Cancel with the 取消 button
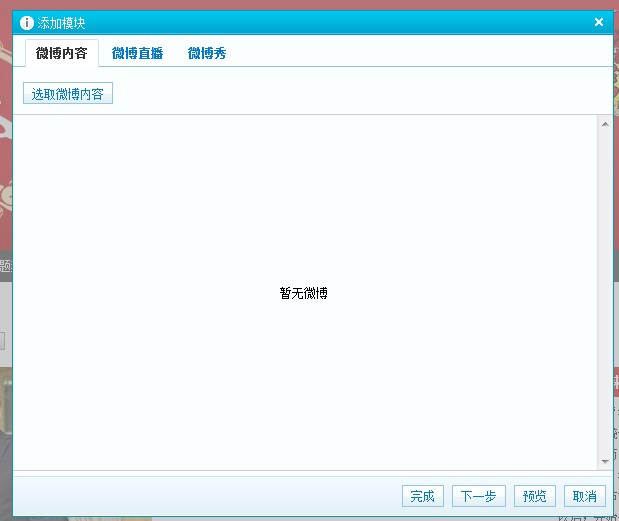This screenshot has height=521, width=619. [585, 496]
